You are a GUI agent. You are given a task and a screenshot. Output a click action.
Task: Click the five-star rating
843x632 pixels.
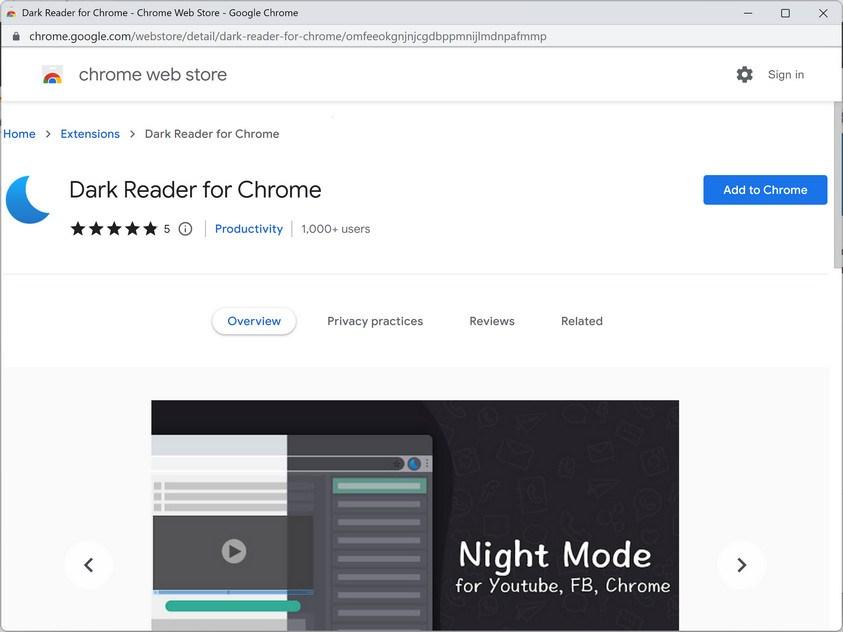114,229
